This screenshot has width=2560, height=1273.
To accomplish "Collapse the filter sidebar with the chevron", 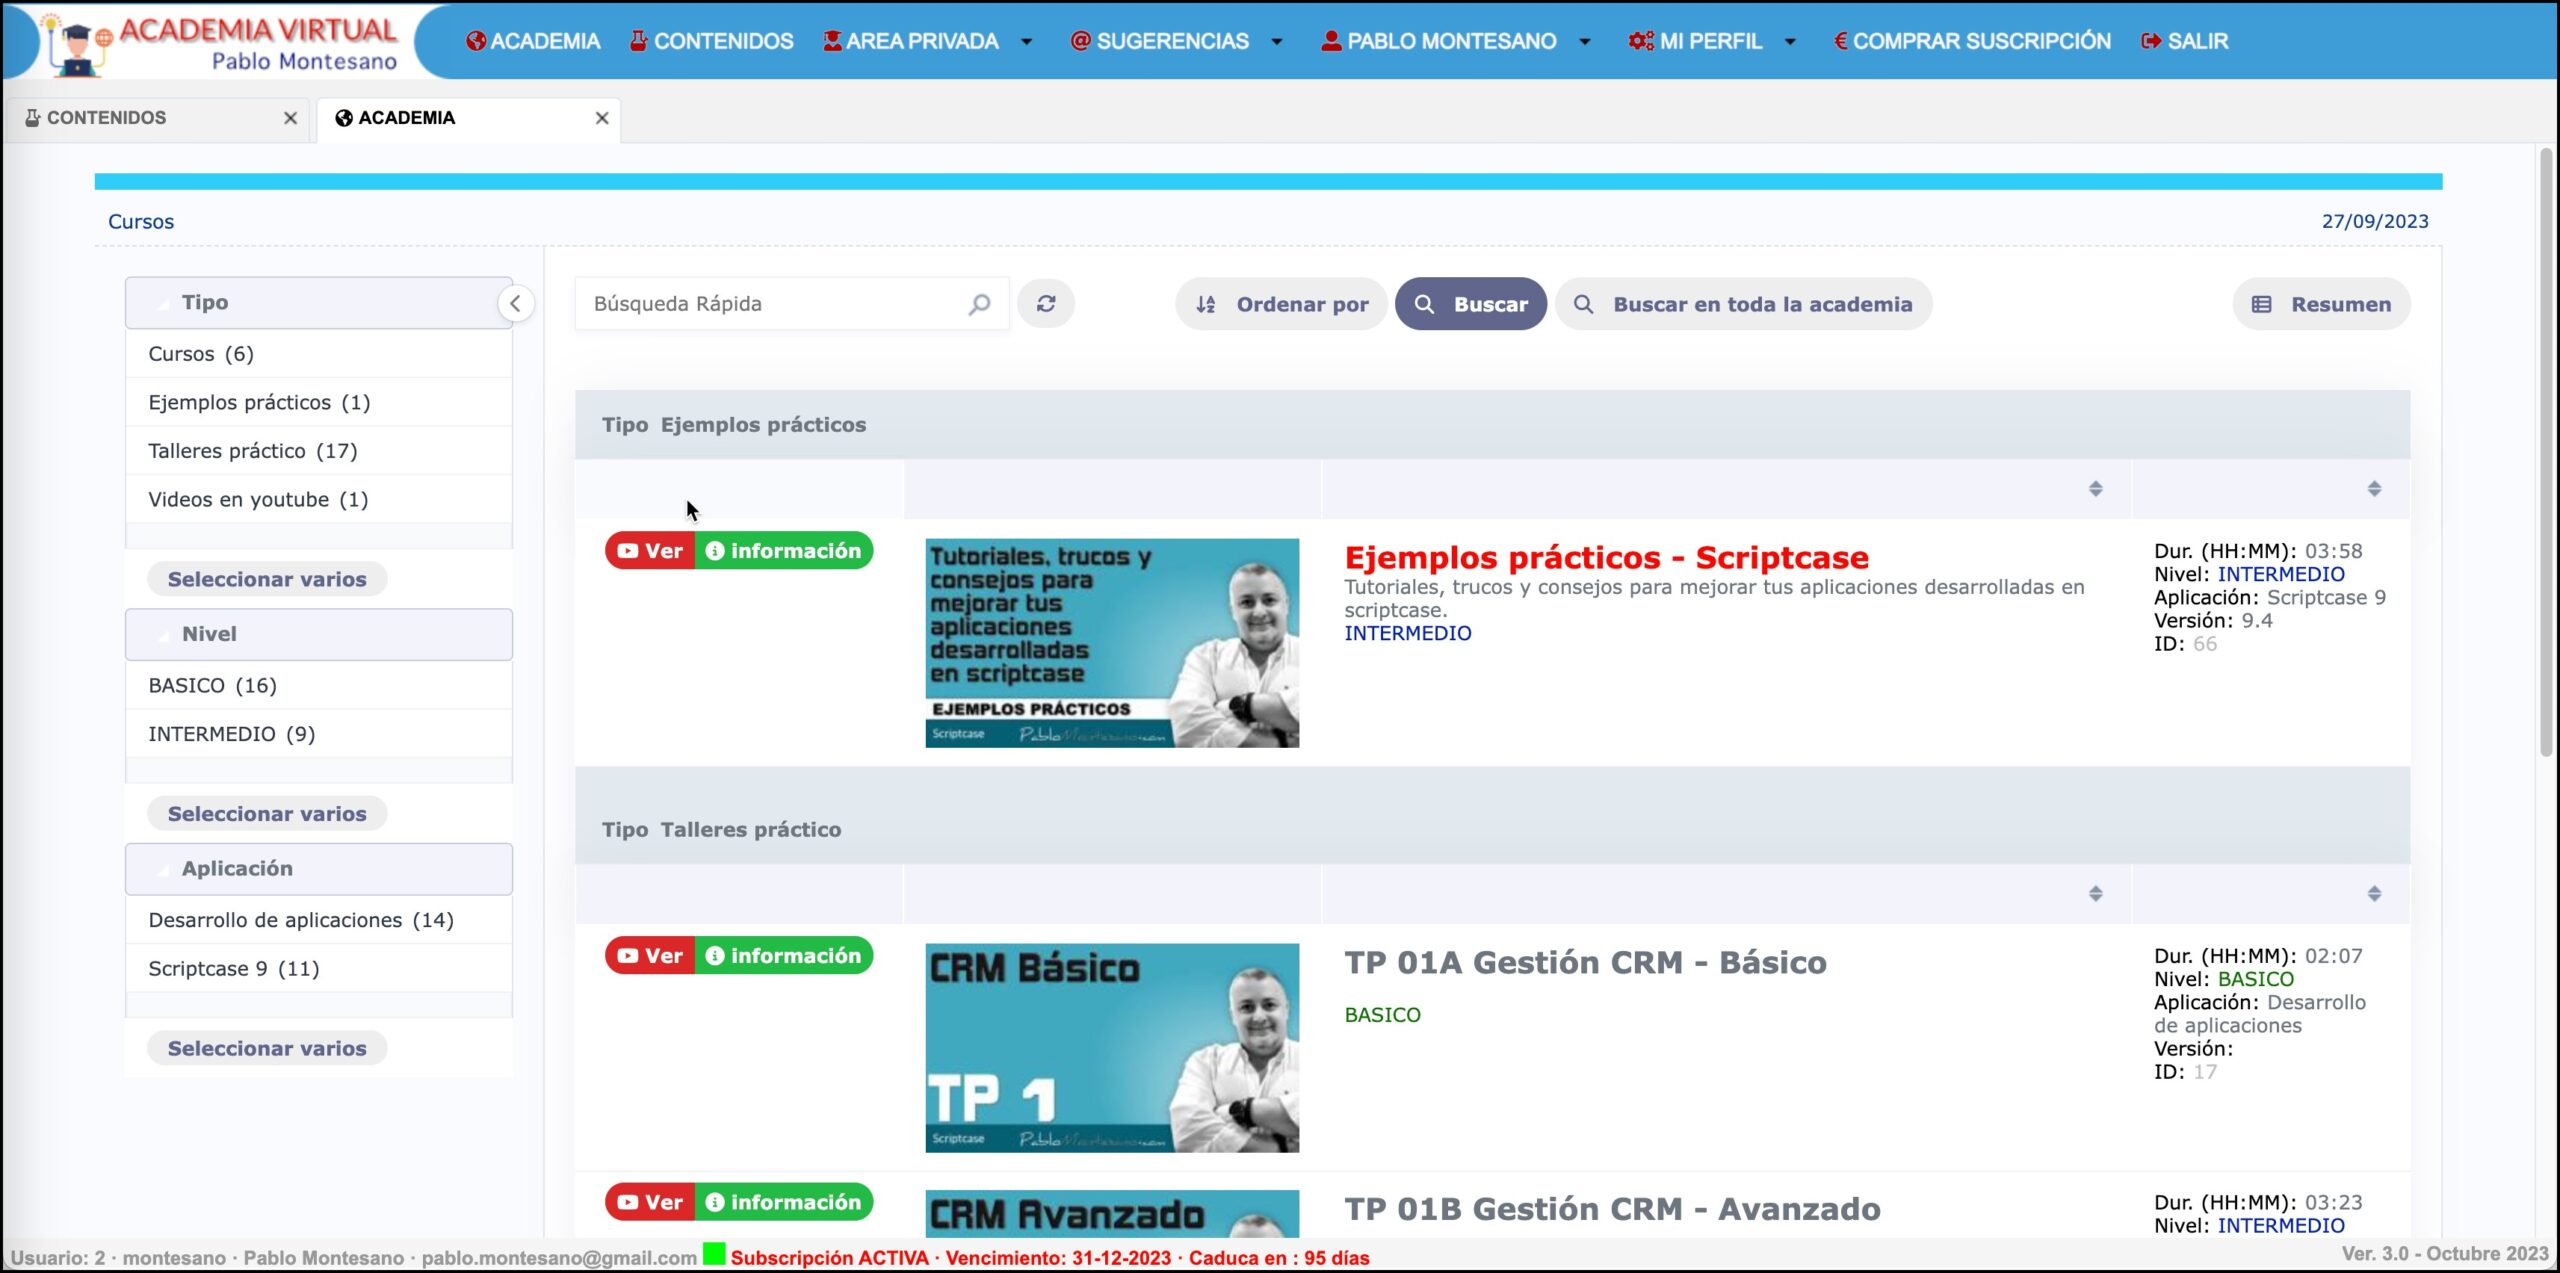I will [515, 303].
